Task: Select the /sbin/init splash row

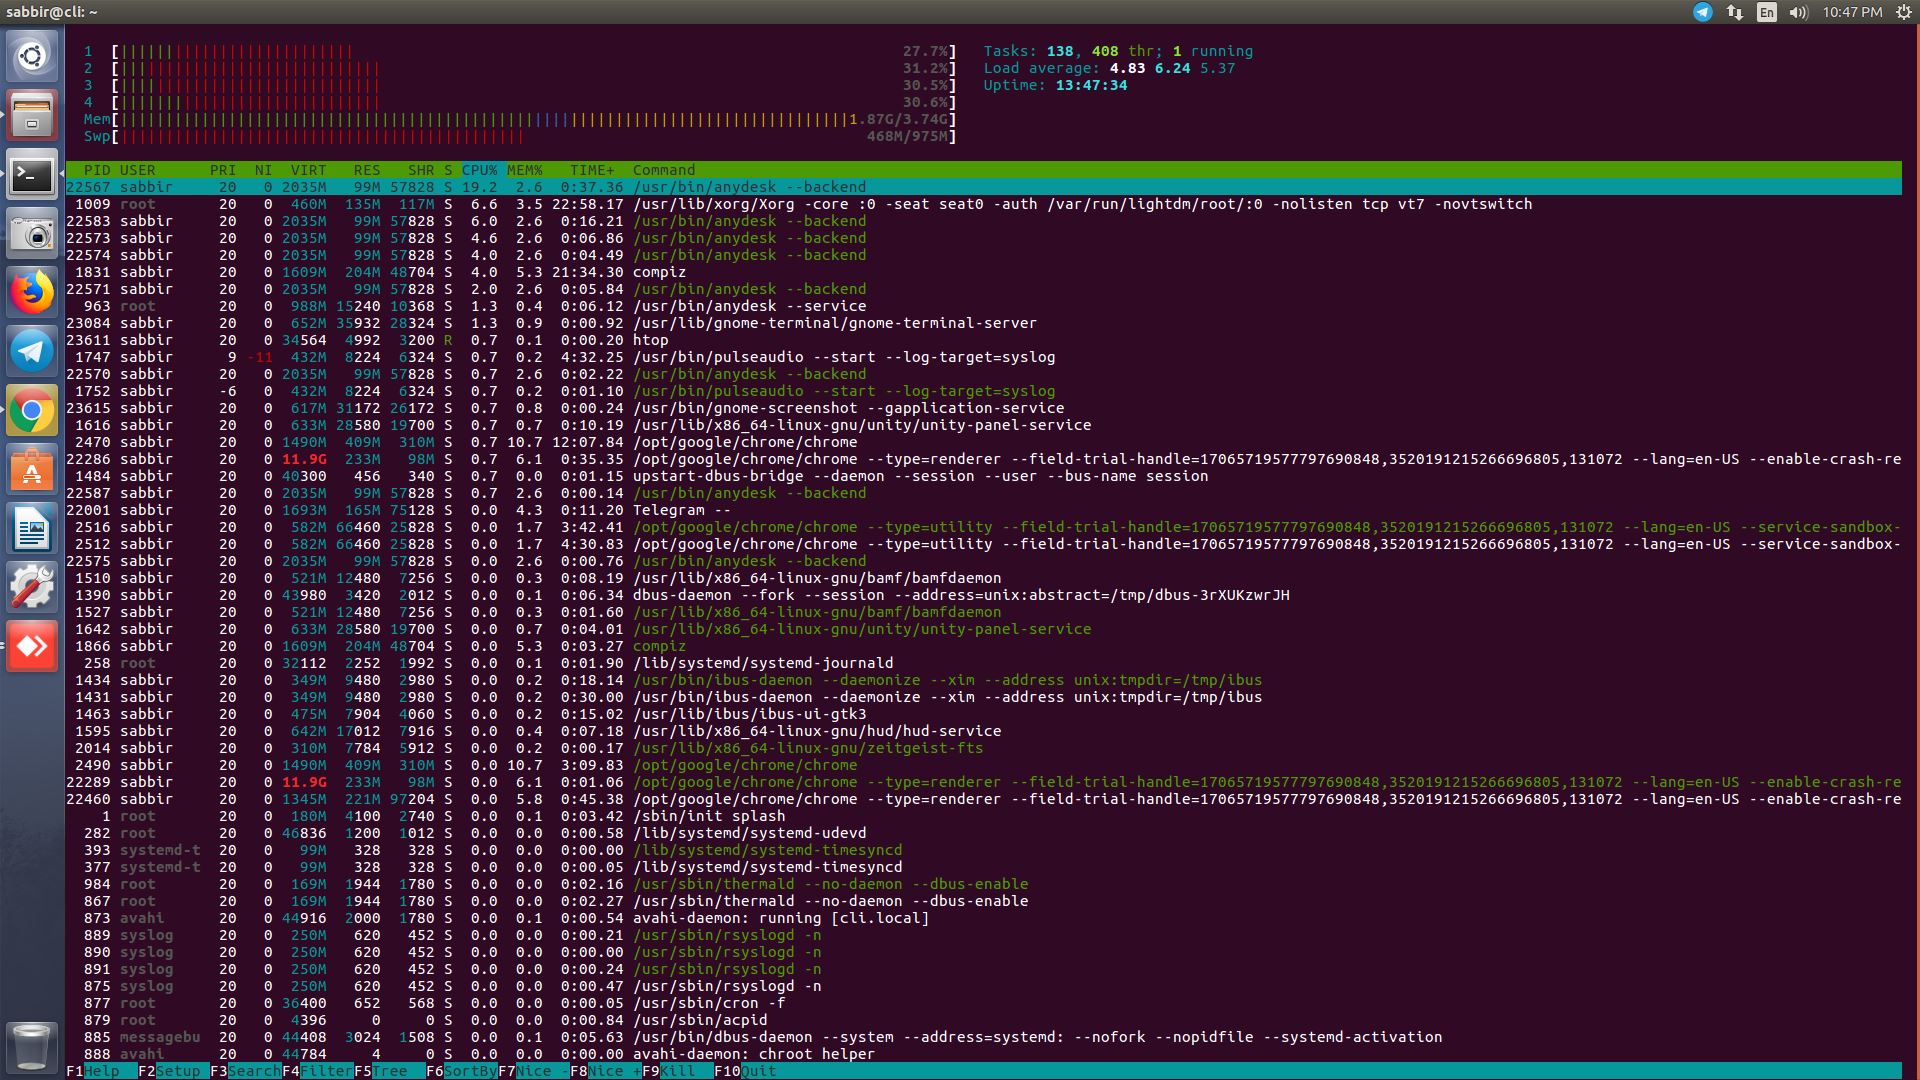Action: [x=984, y=816]
